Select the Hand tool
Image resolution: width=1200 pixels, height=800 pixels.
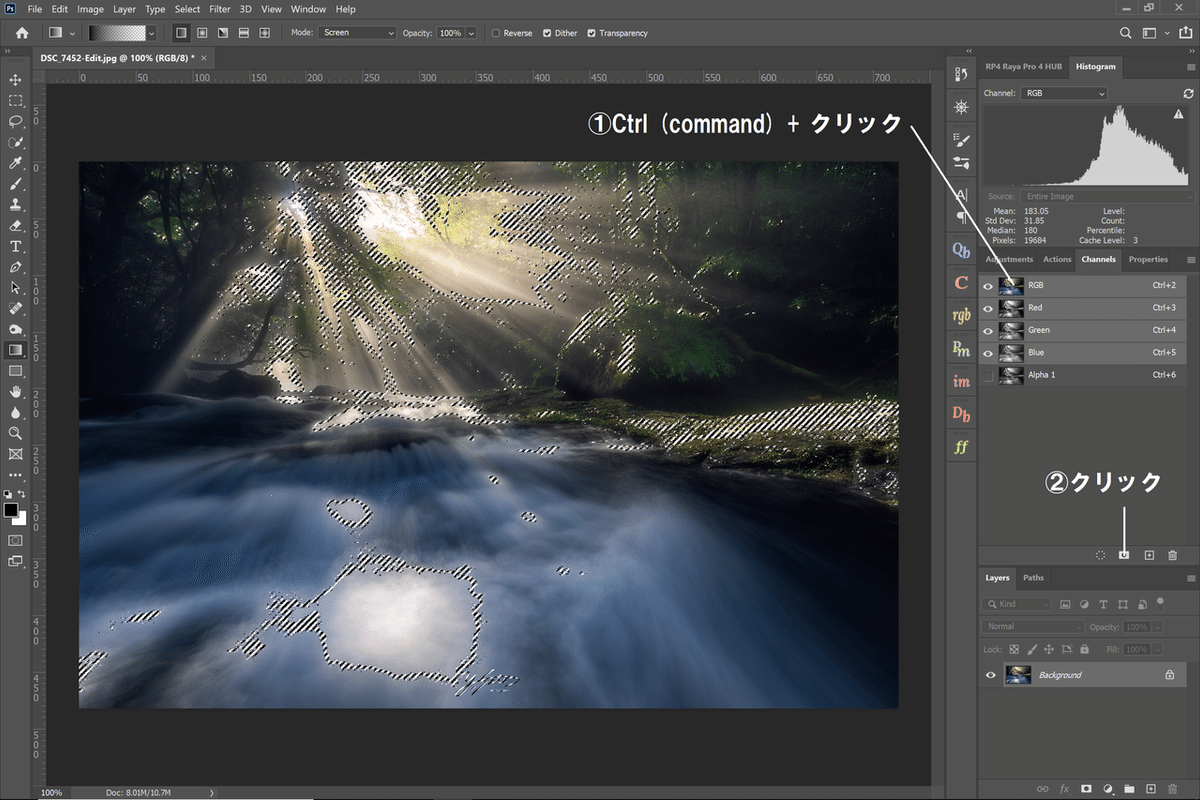click(15, 392)
